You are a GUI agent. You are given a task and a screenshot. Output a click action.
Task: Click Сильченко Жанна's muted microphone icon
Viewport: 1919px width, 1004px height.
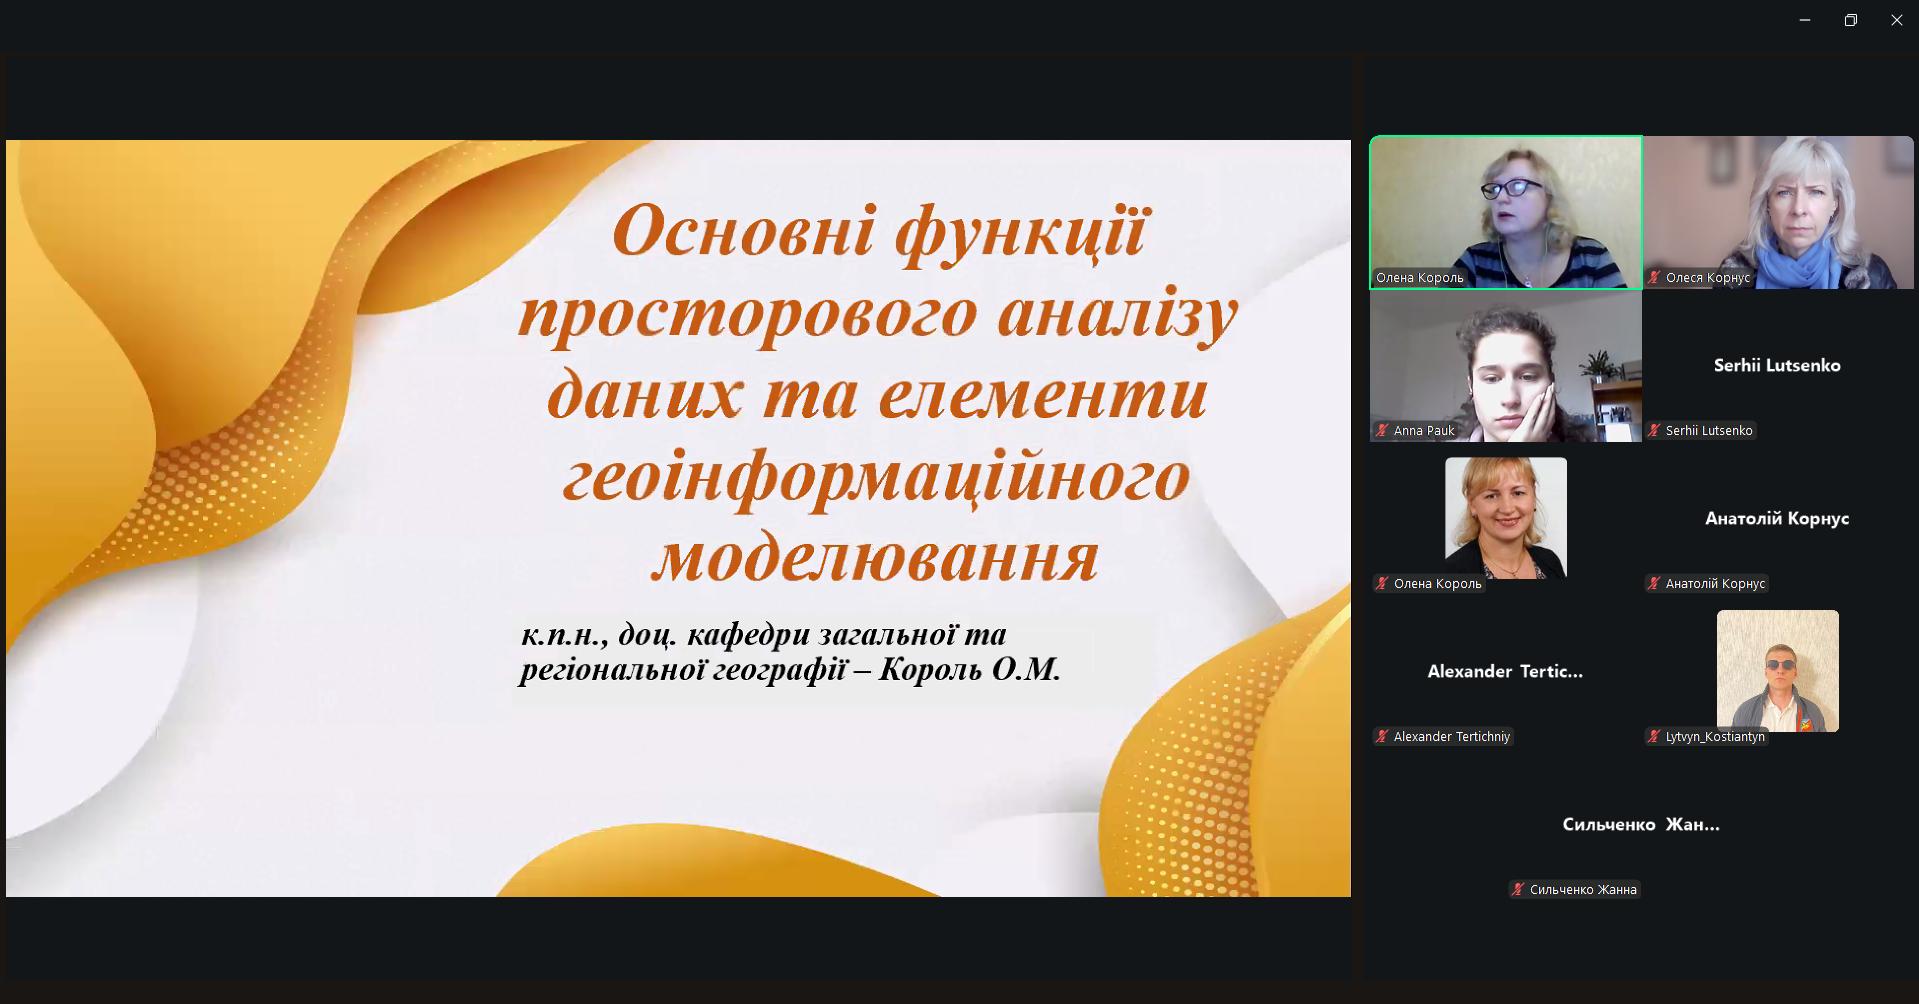pos(1519,890)
